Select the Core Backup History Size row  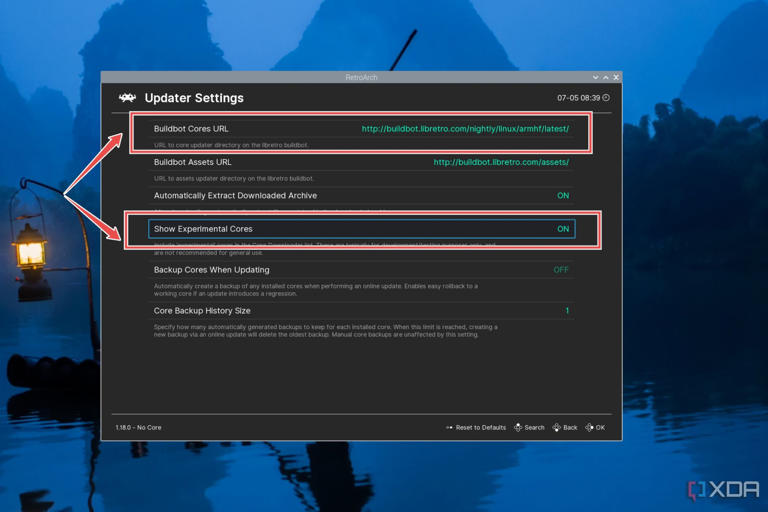361,311
